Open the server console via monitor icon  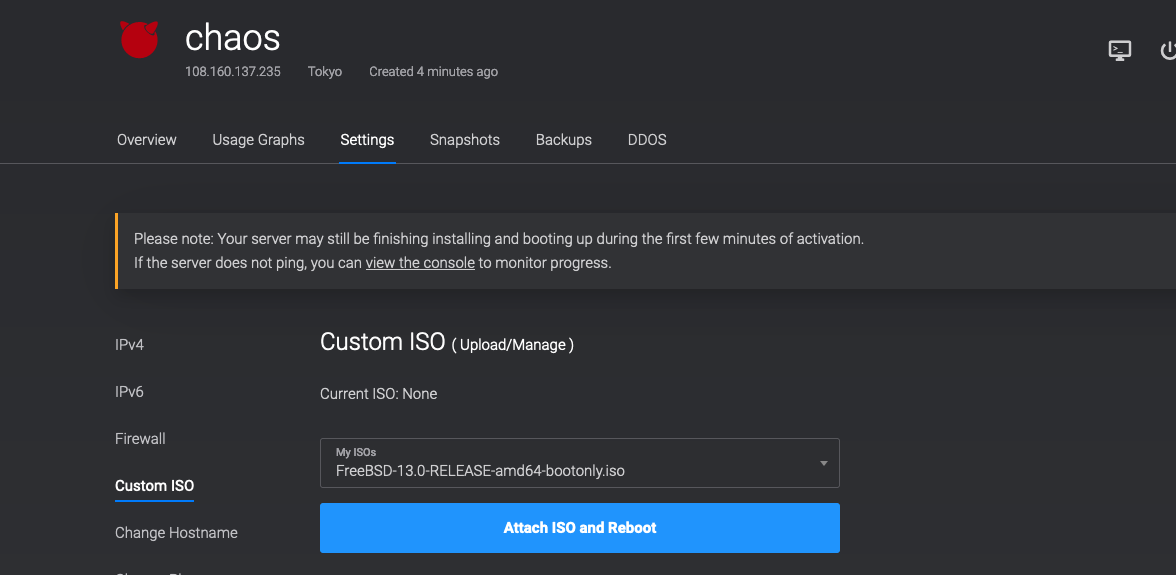tap(1120, 50)
